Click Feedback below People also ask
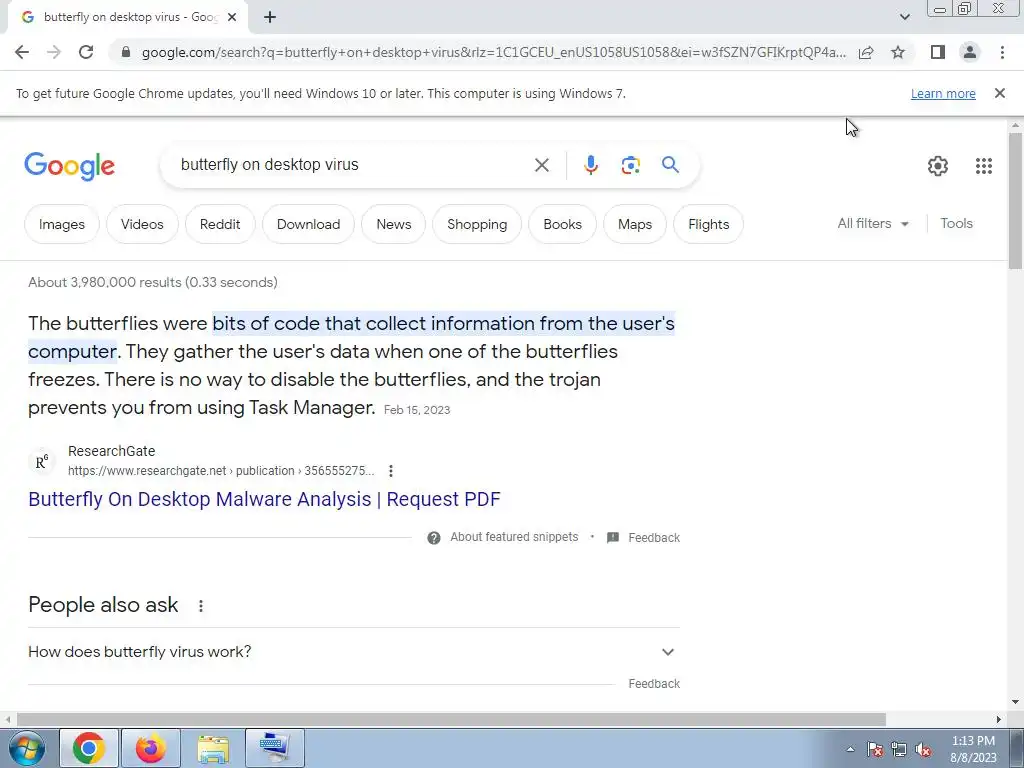This screenshot has height=768, width=1024. tap(654, 684)
